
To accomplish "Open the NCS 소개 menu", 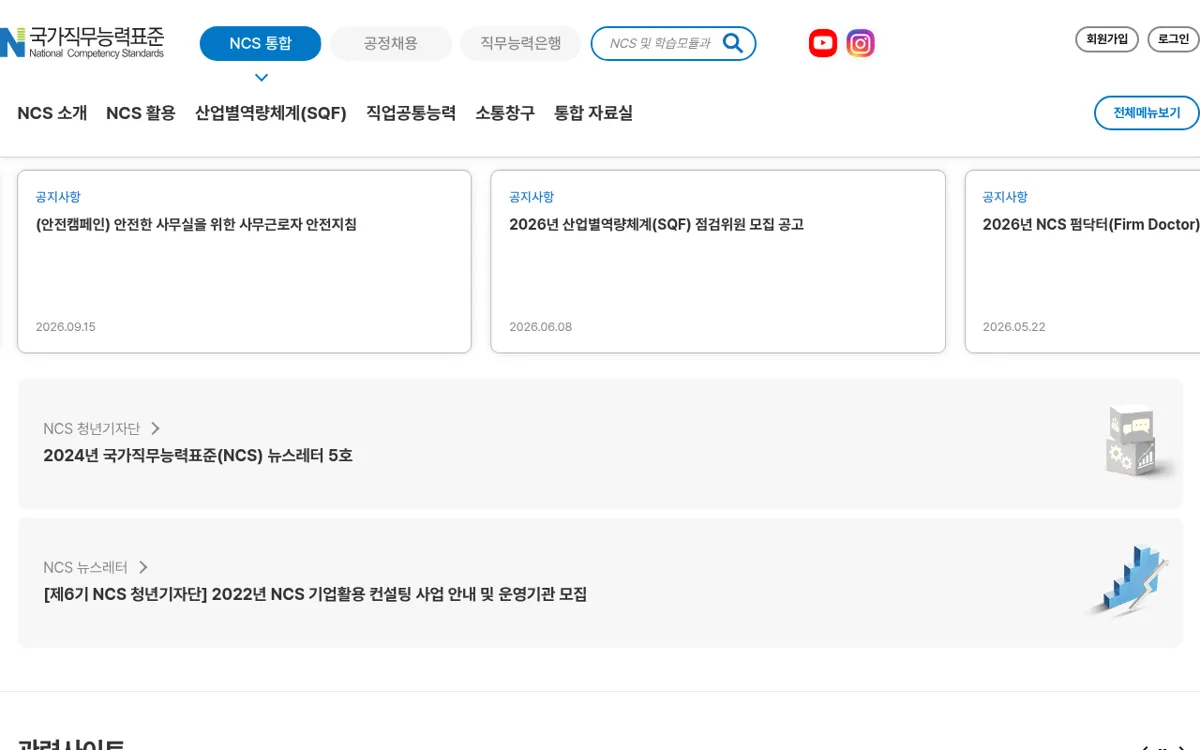I will (x=52, y=113).
